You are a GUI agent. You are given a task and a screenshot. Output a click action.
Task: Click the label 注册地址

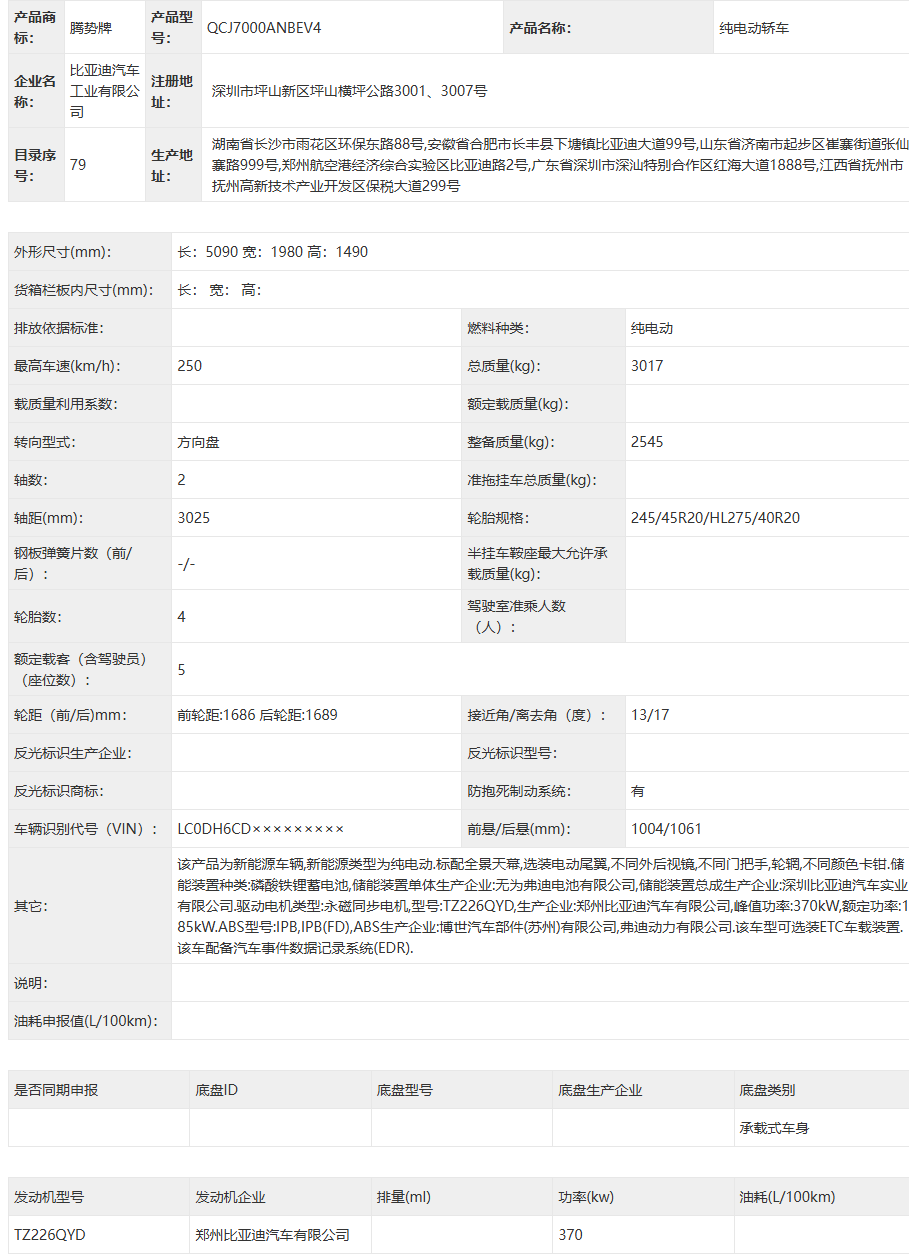[x=172, y=91]
